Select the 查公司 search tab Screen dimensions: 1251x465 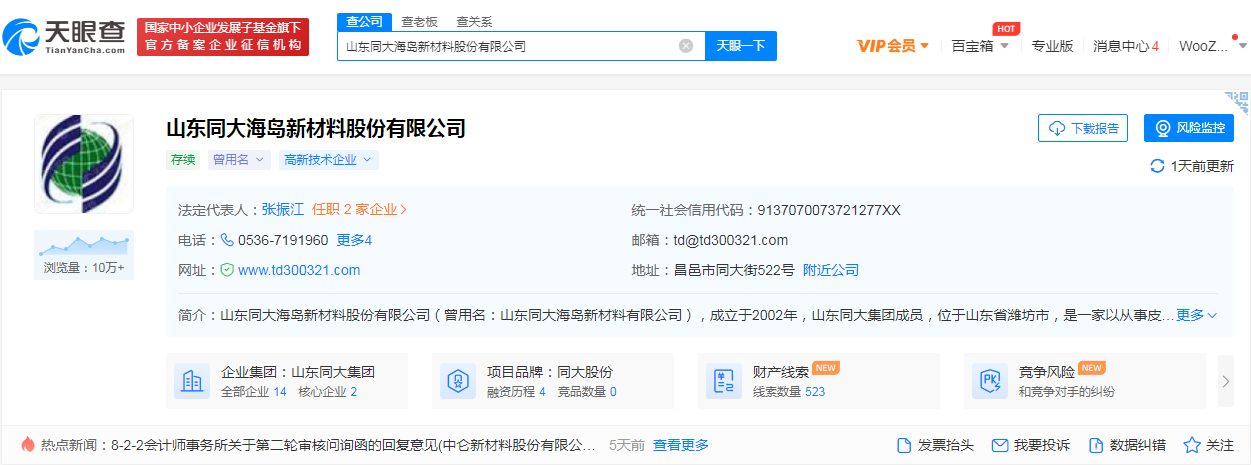364,21
